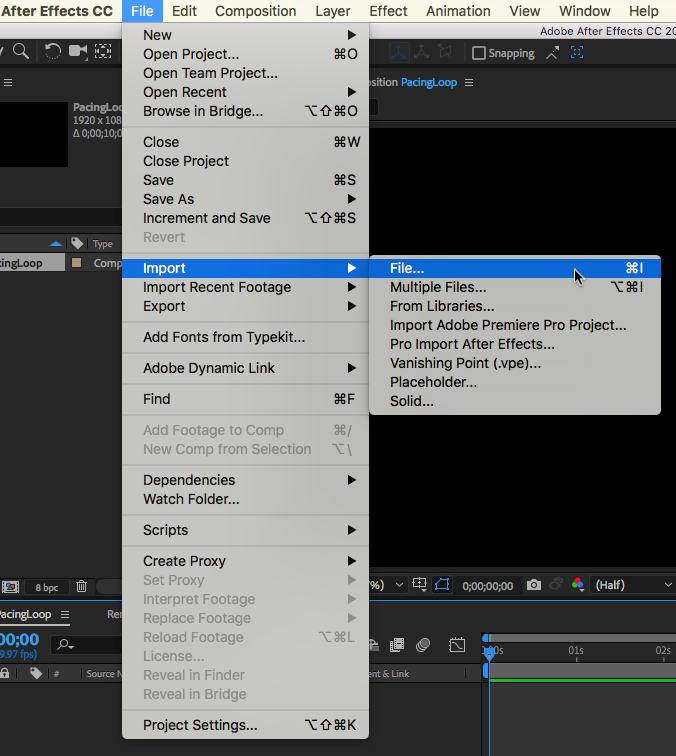The image size is (676, 756).
Task: Select the Zoom tool magnifier icon
Action: 21,52
